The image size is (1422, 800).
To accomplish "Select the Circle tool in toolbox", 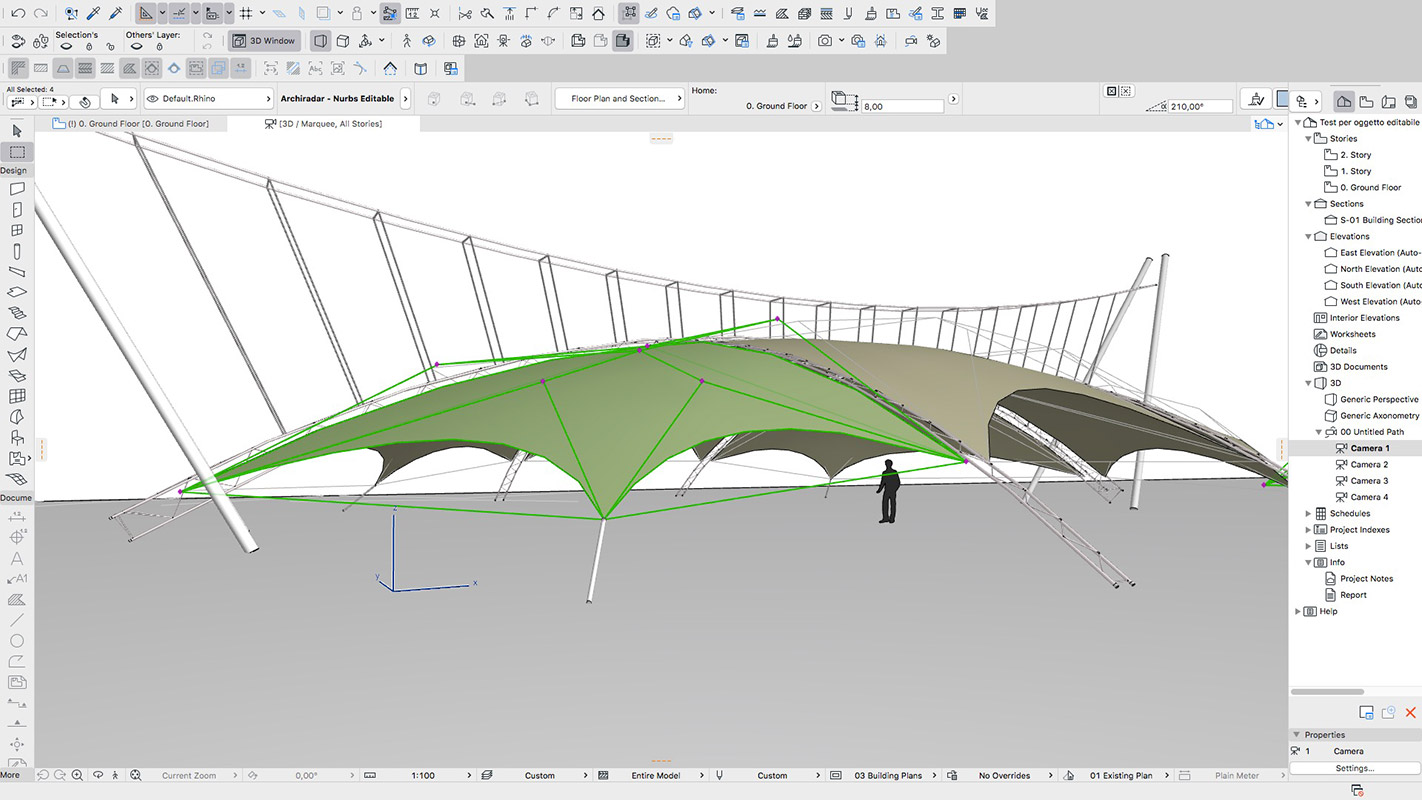I will click(x=17, y=641).
